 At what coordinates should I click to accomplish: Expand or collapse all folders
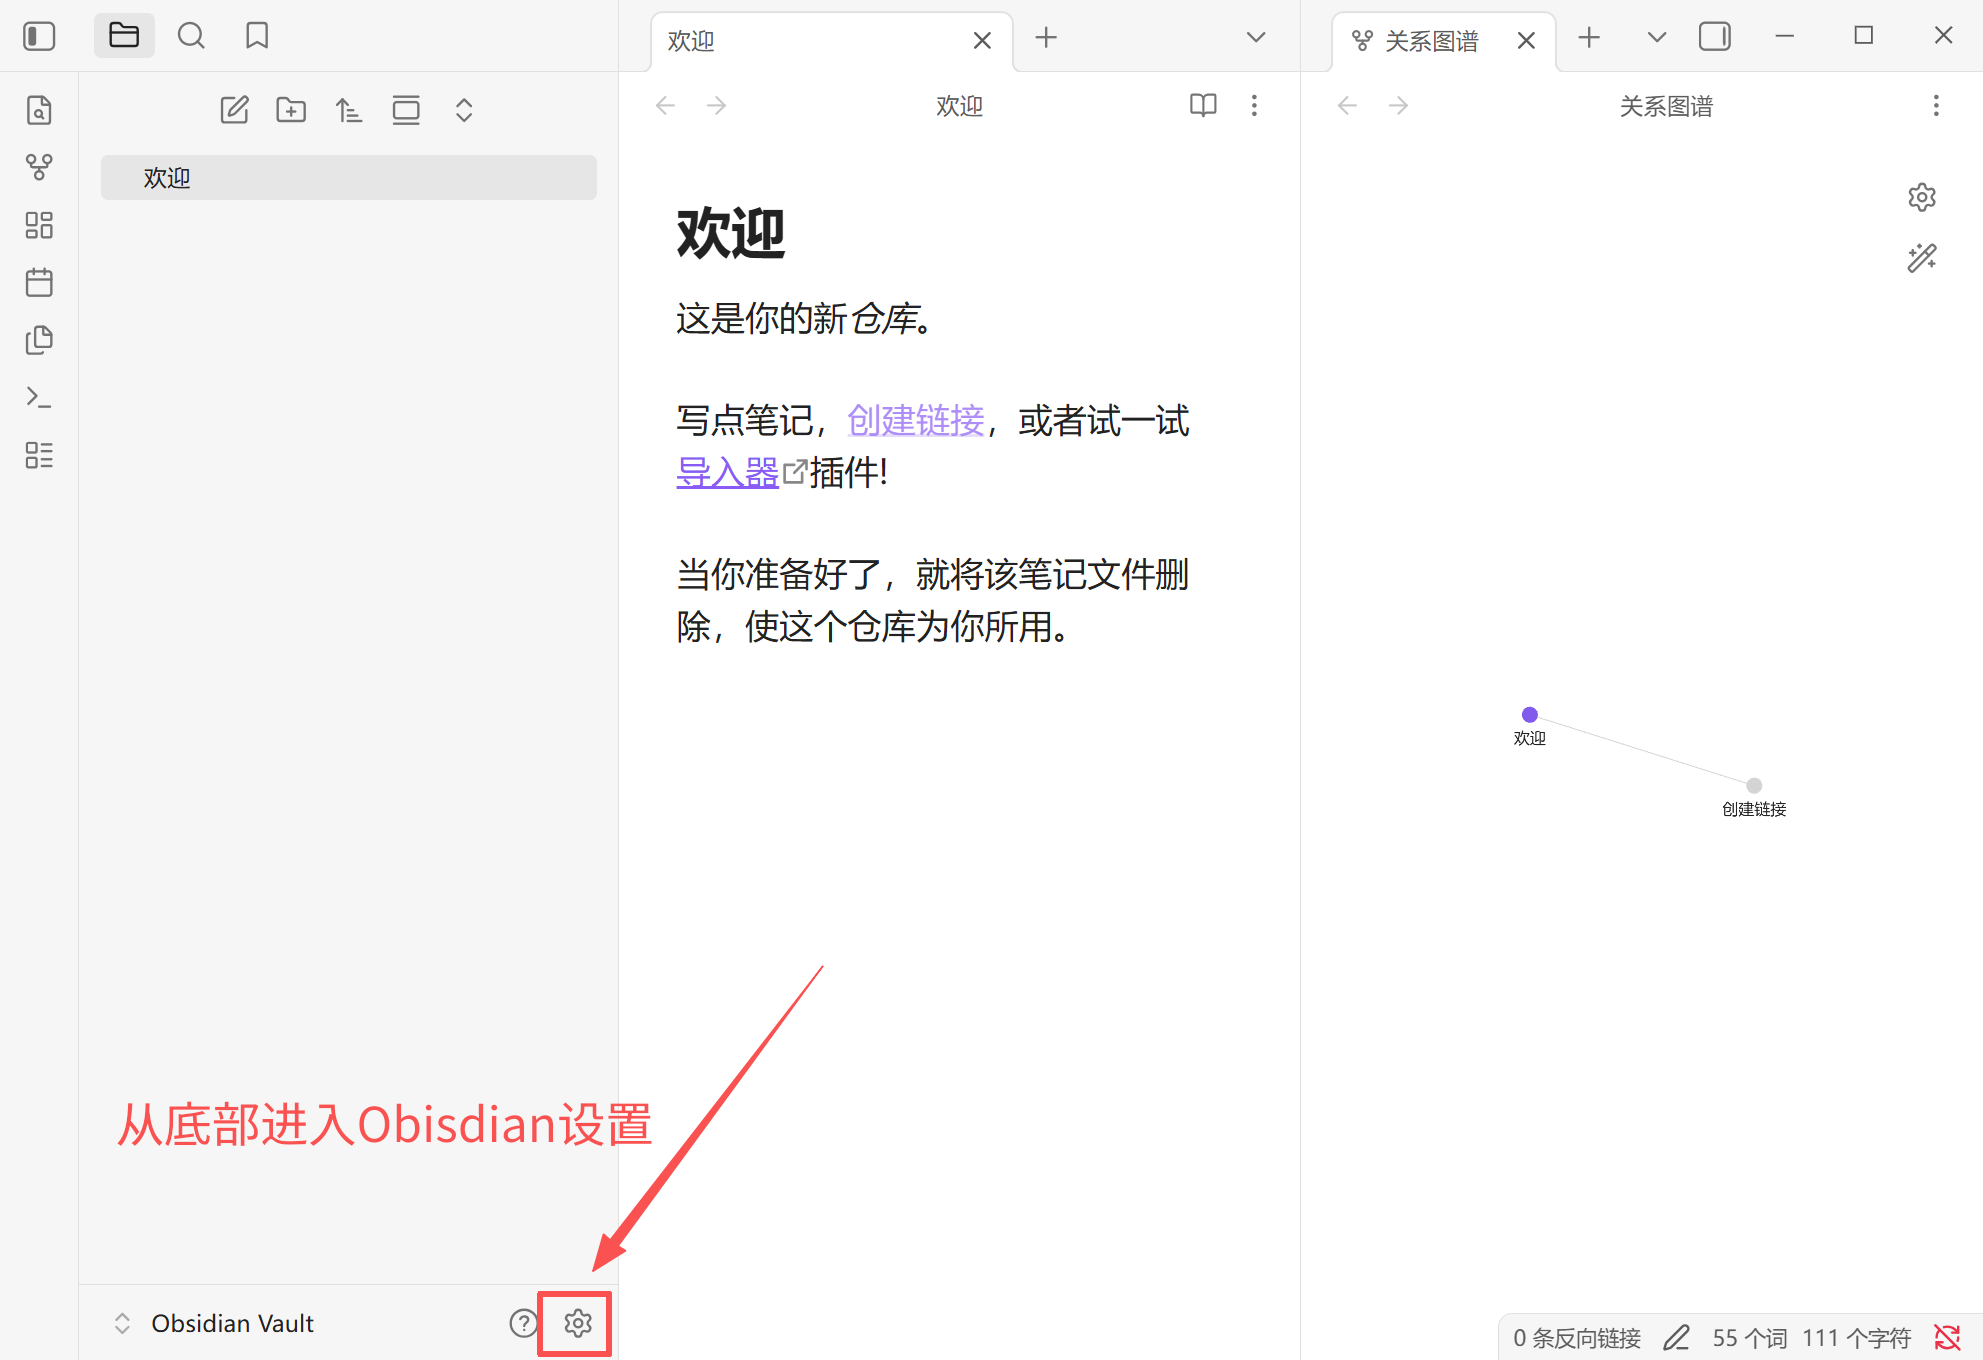[463, 110]
